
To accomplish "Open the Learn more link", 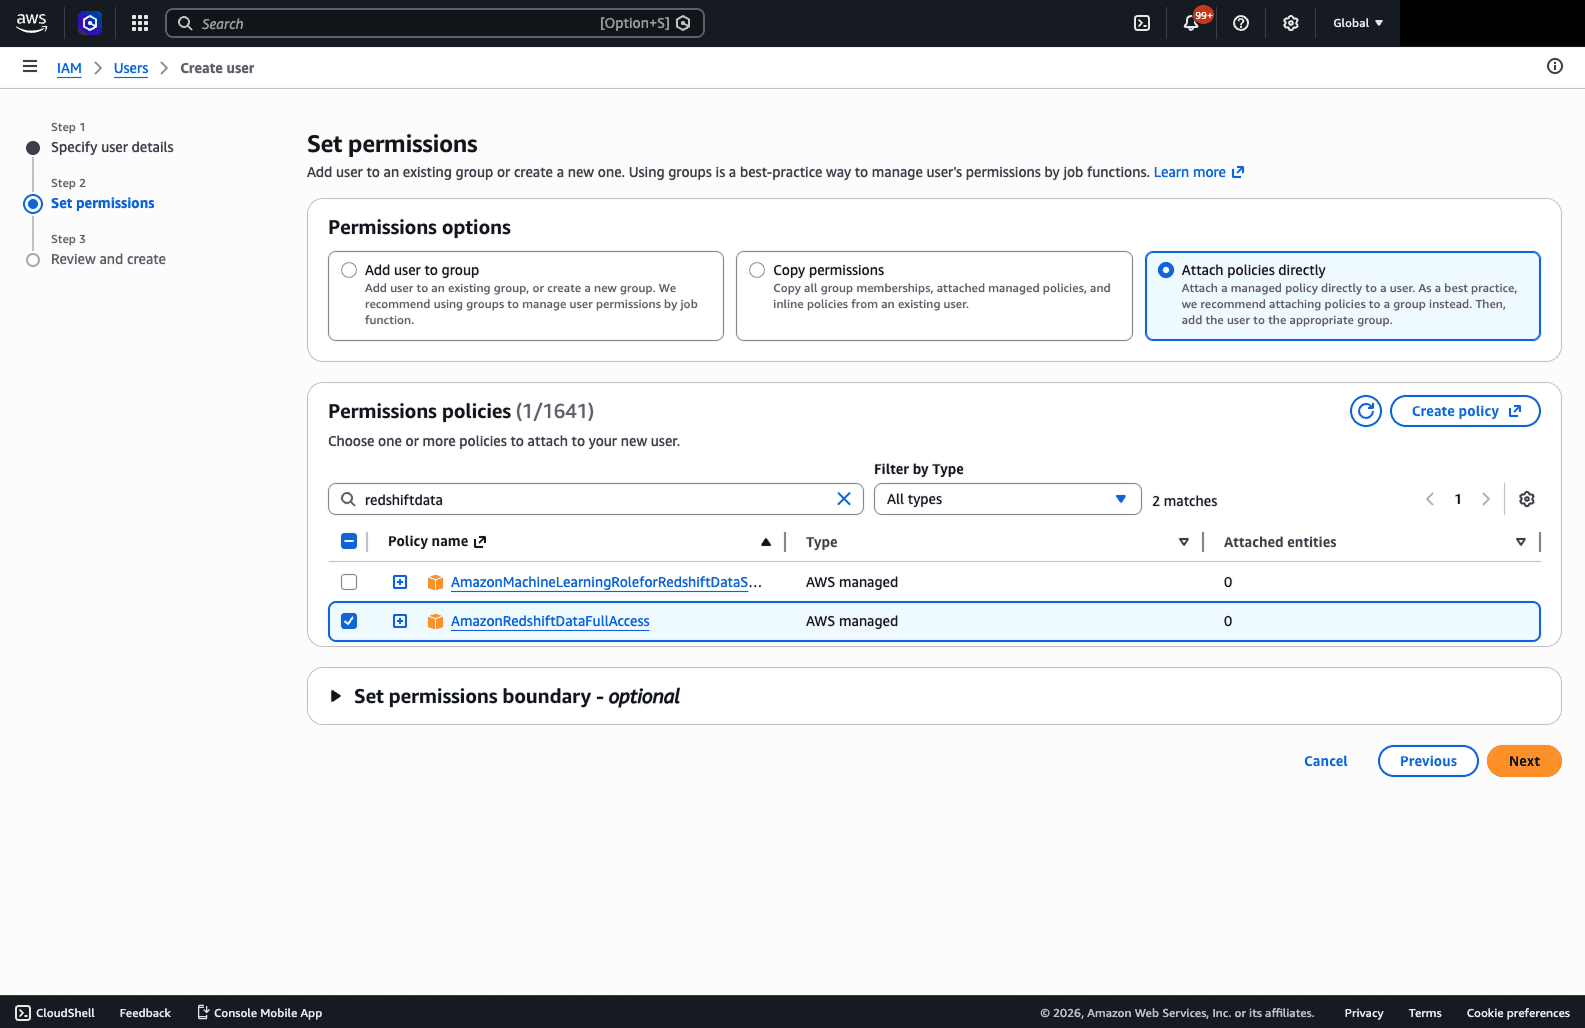I will point(1199,172).
